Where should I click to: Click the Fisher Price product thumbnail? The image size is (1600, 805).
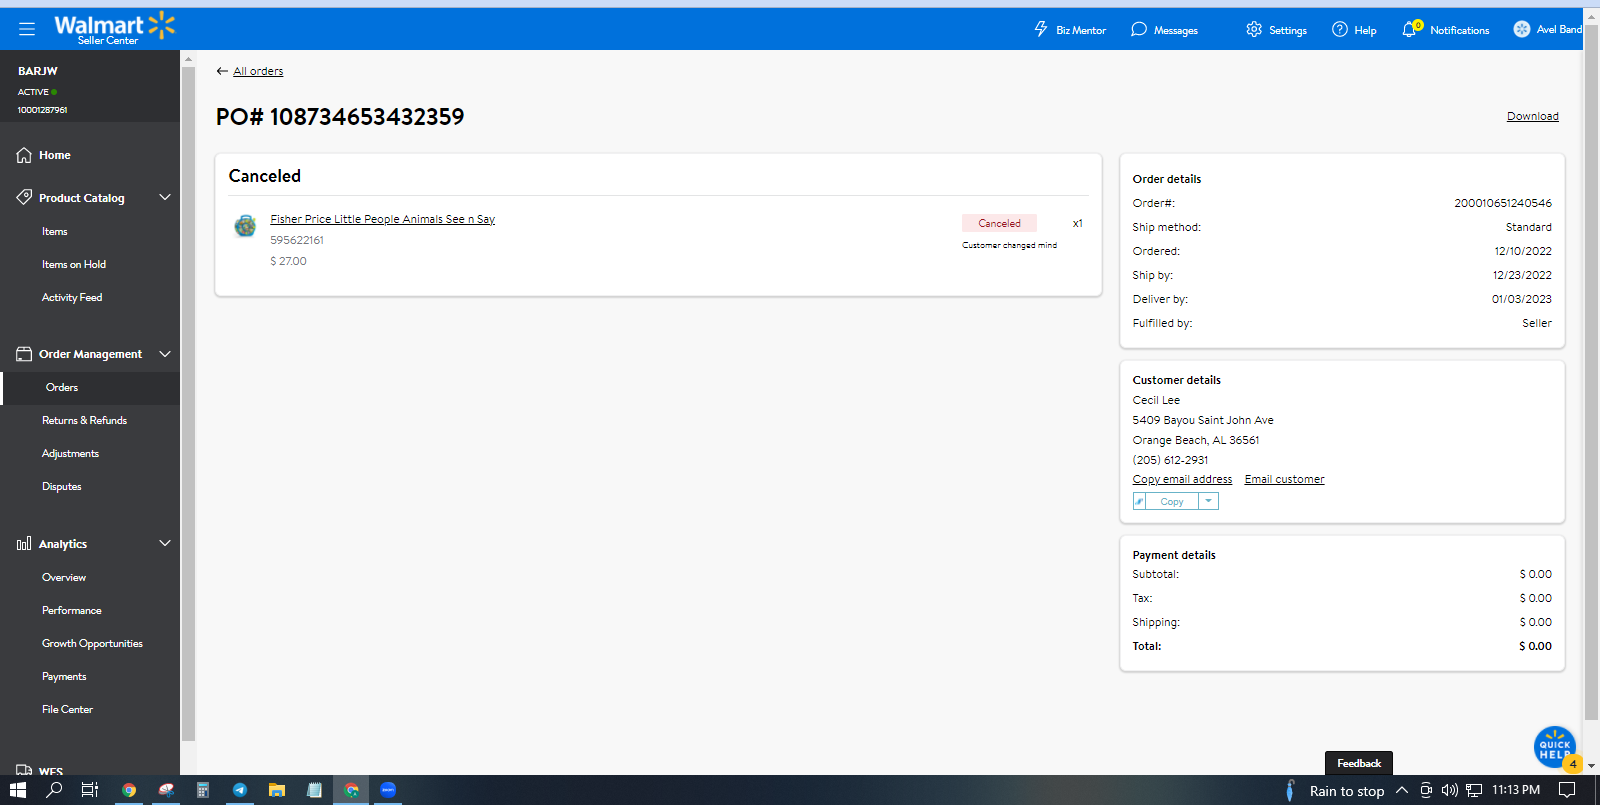tap(245, 226)
